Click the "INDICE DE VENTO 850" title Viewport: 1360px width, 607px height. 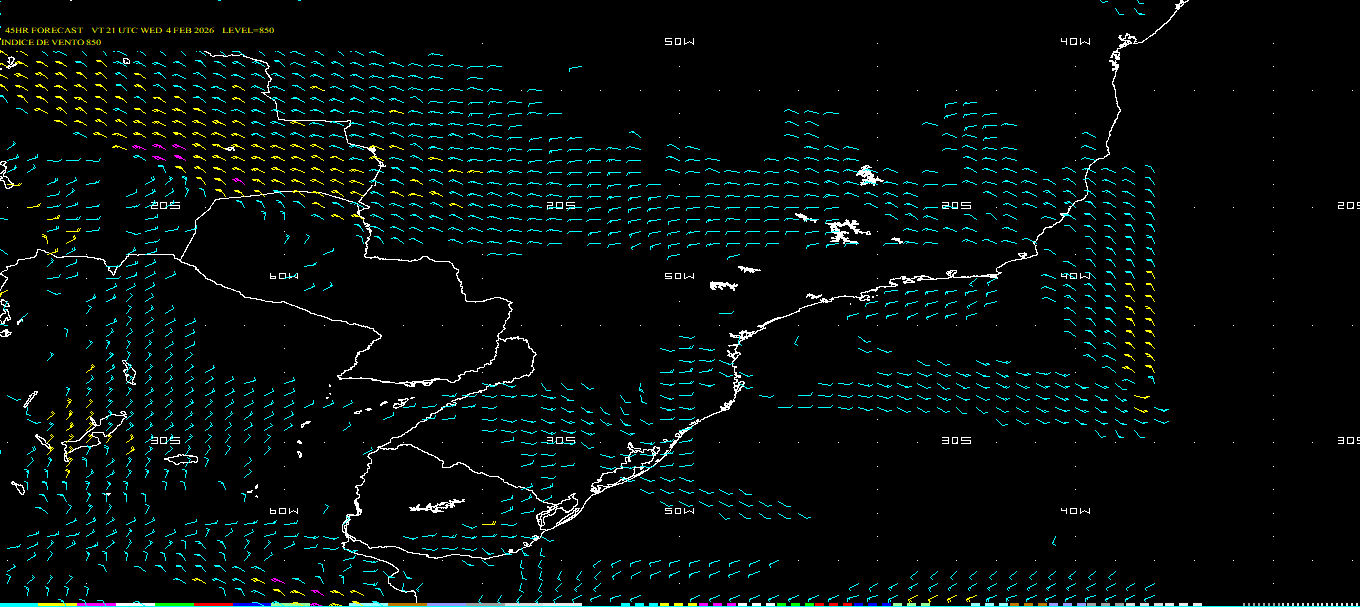click(x=51, y=42)
